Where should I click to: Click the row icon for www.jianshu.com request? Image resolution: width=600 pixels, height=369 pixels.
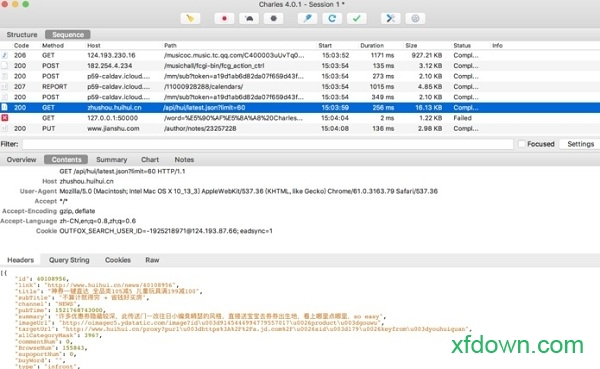tap(5, 129)
